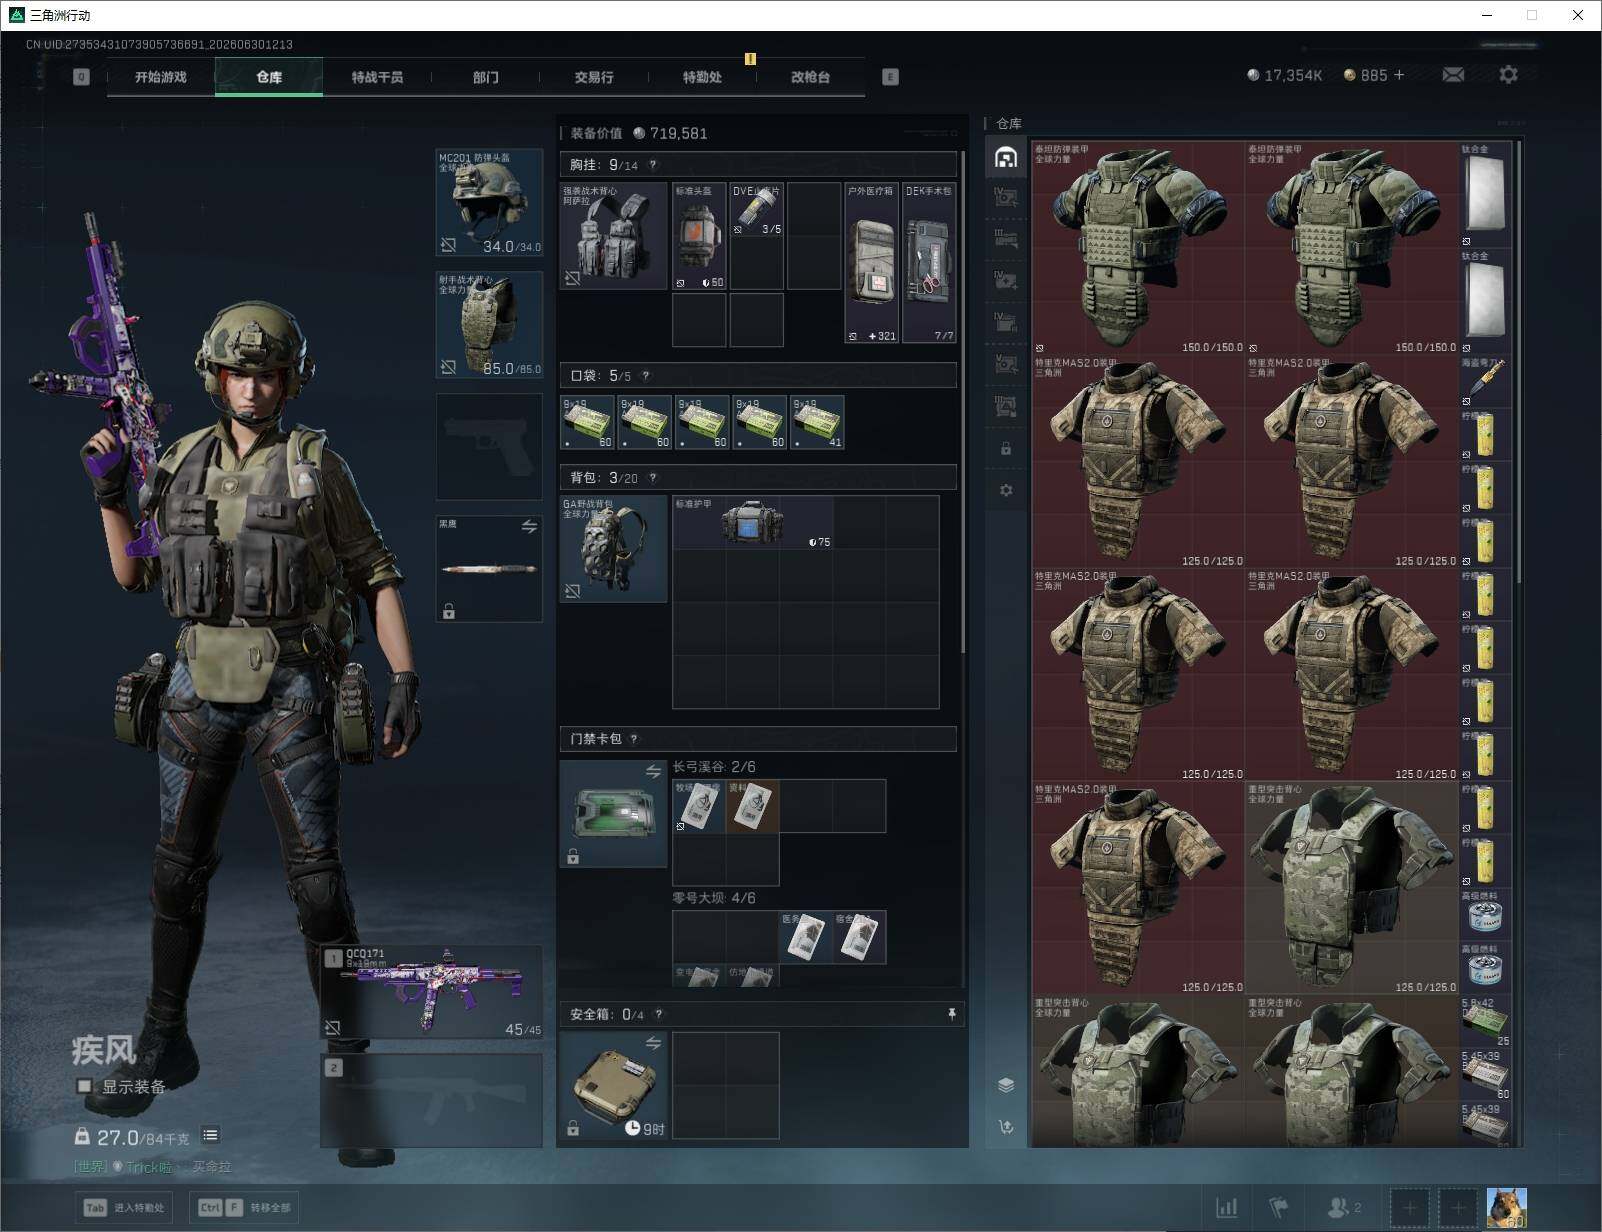Expand the 胸挂 help question mark
Screen dimensions: 1602x1232
click(x=653, y=165)
